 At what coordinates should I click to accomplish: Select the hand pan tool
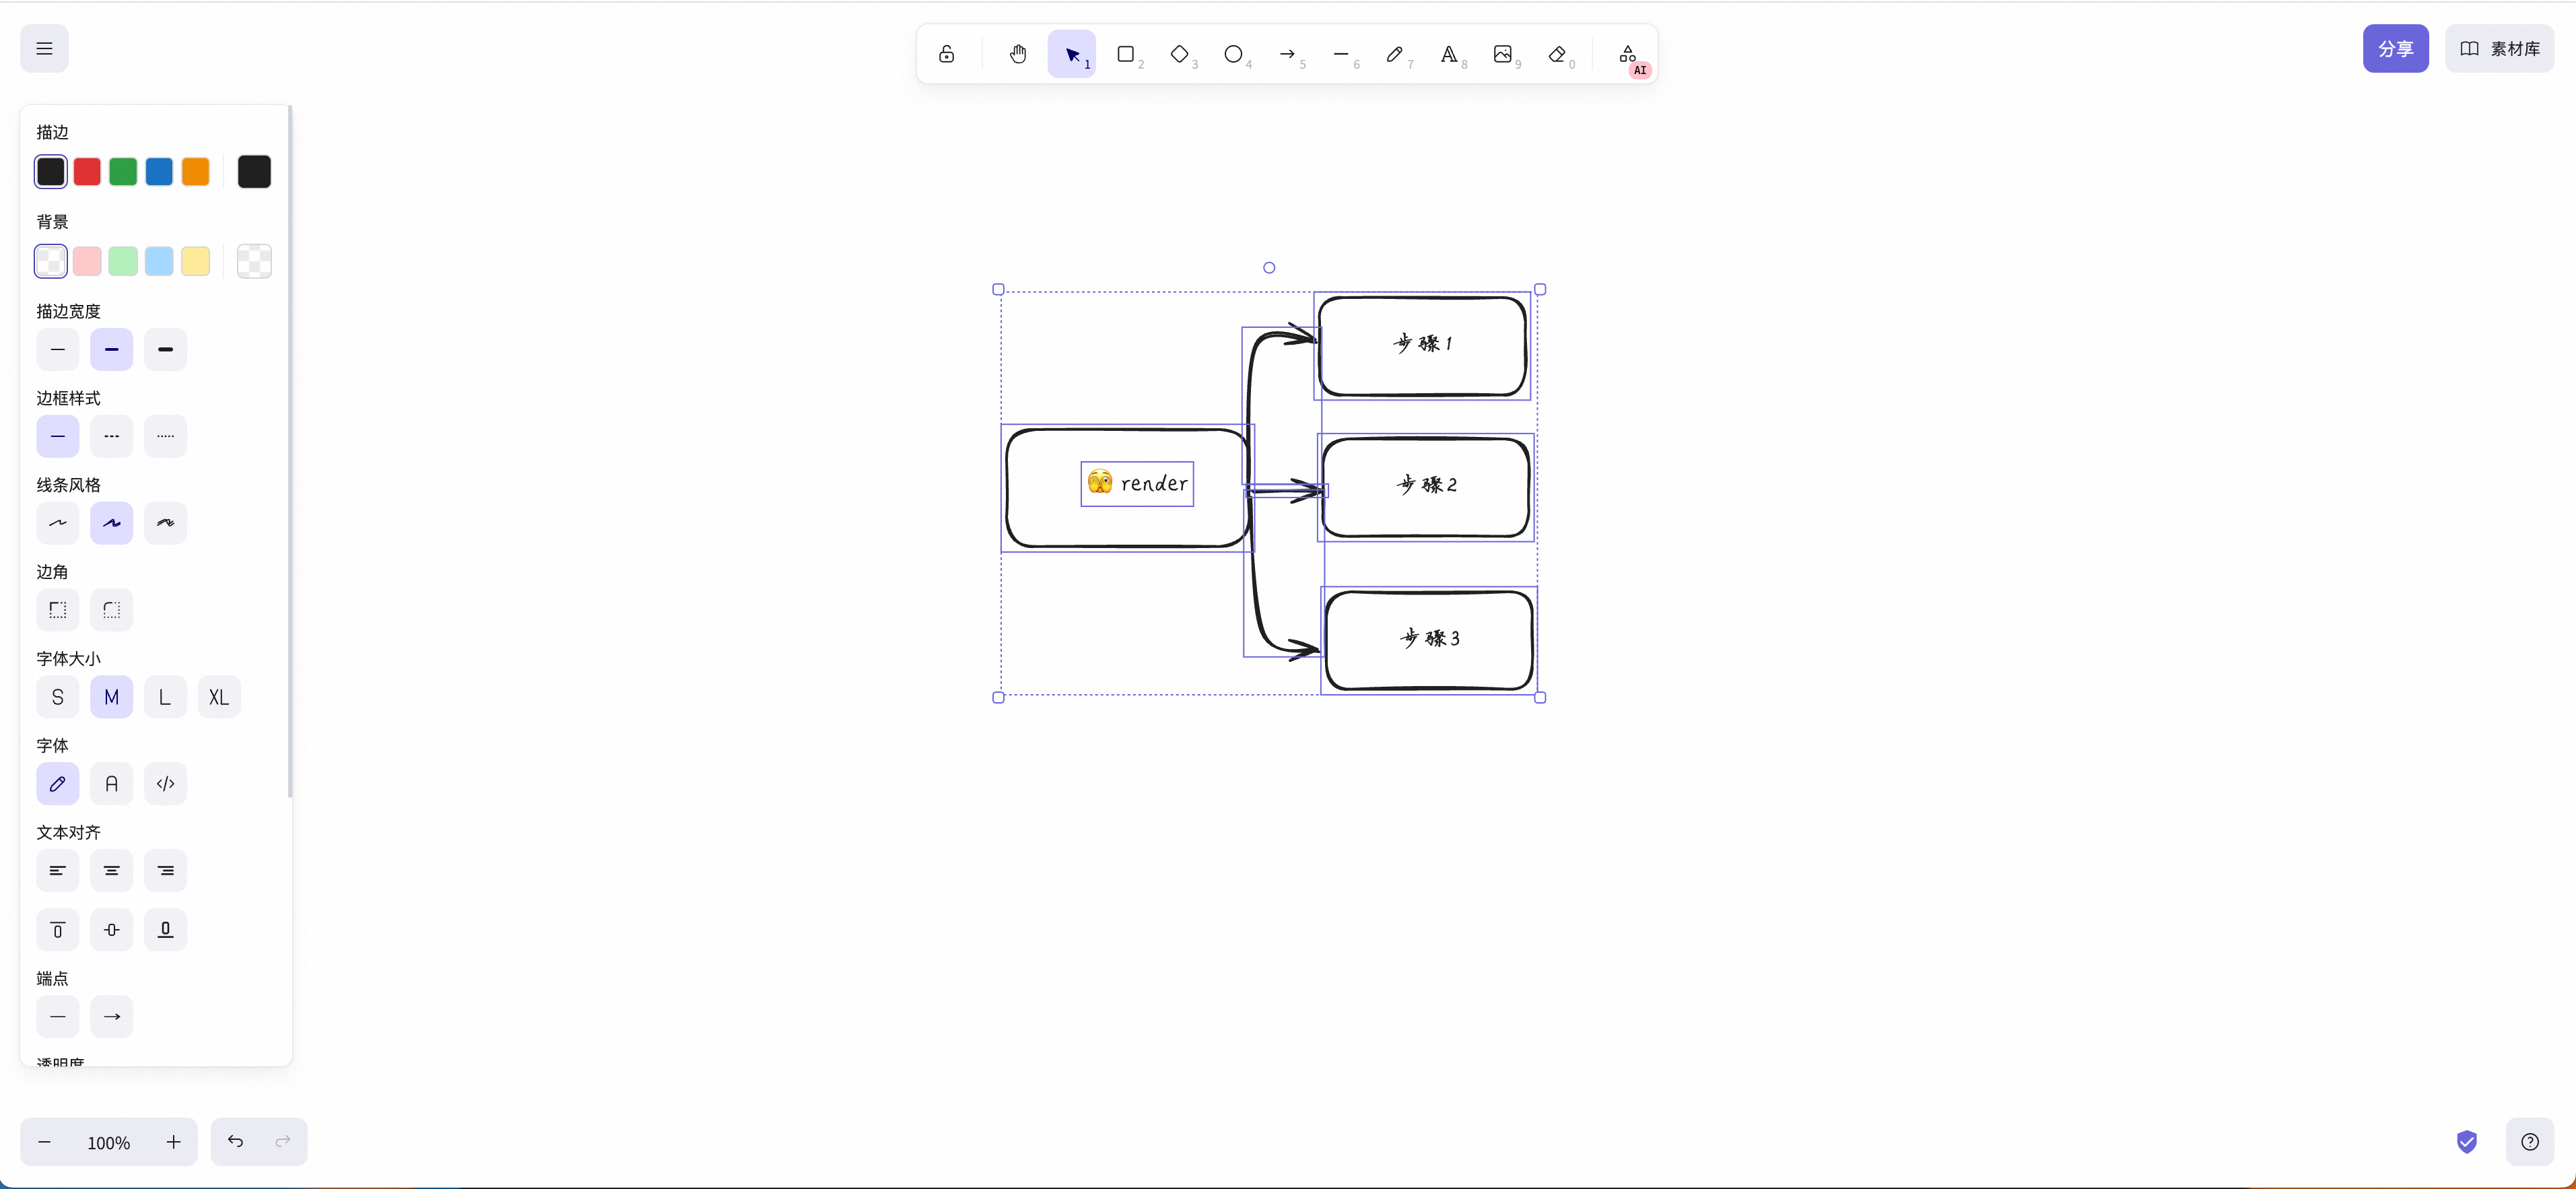pyautogui.click(x=1018, y=54)
